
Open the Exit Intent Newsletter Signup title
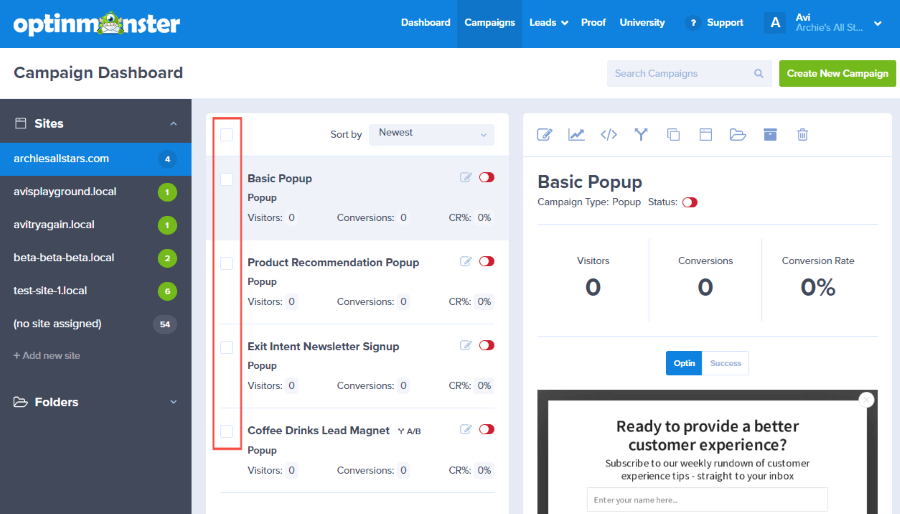[x=323, y=346]
